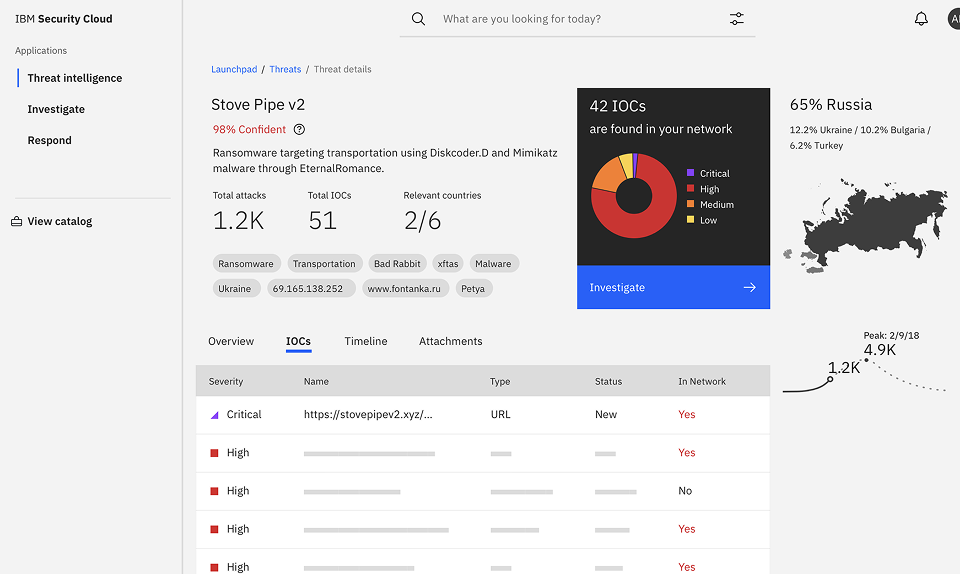
Task: Click the Critical severity label
Action: [244, 414]
